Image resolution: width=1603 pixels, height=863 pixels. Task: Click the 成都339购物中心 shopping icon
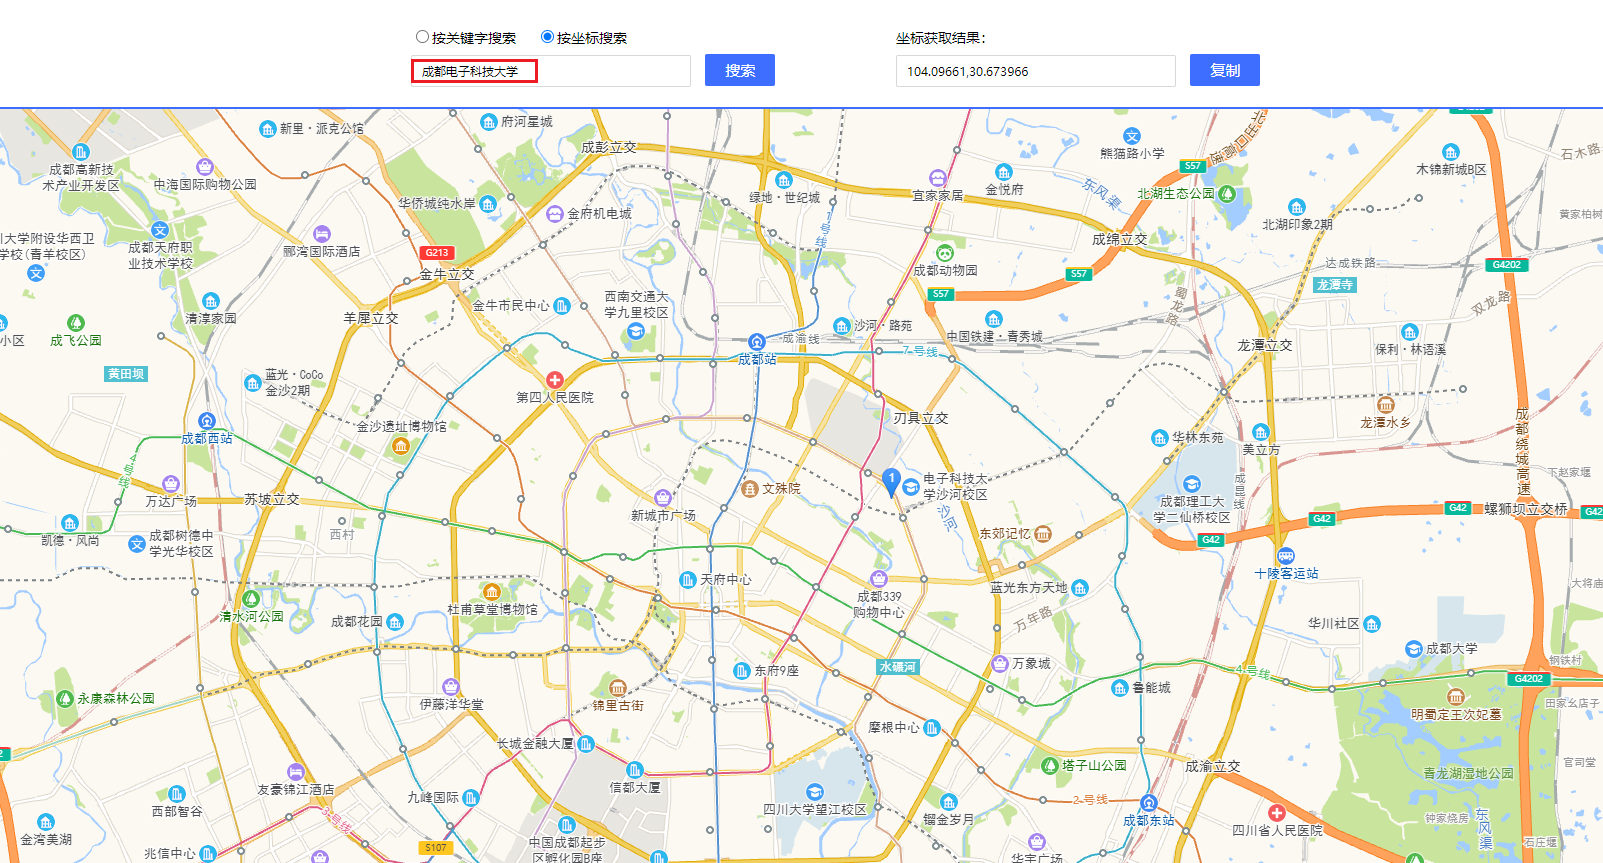(x=879, y=579)
